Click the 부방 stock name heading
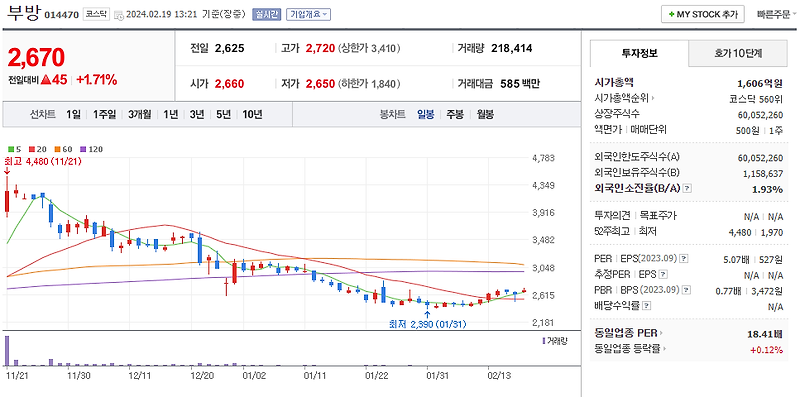Viewport: 800px width, 397px height. tap(23, 13)
